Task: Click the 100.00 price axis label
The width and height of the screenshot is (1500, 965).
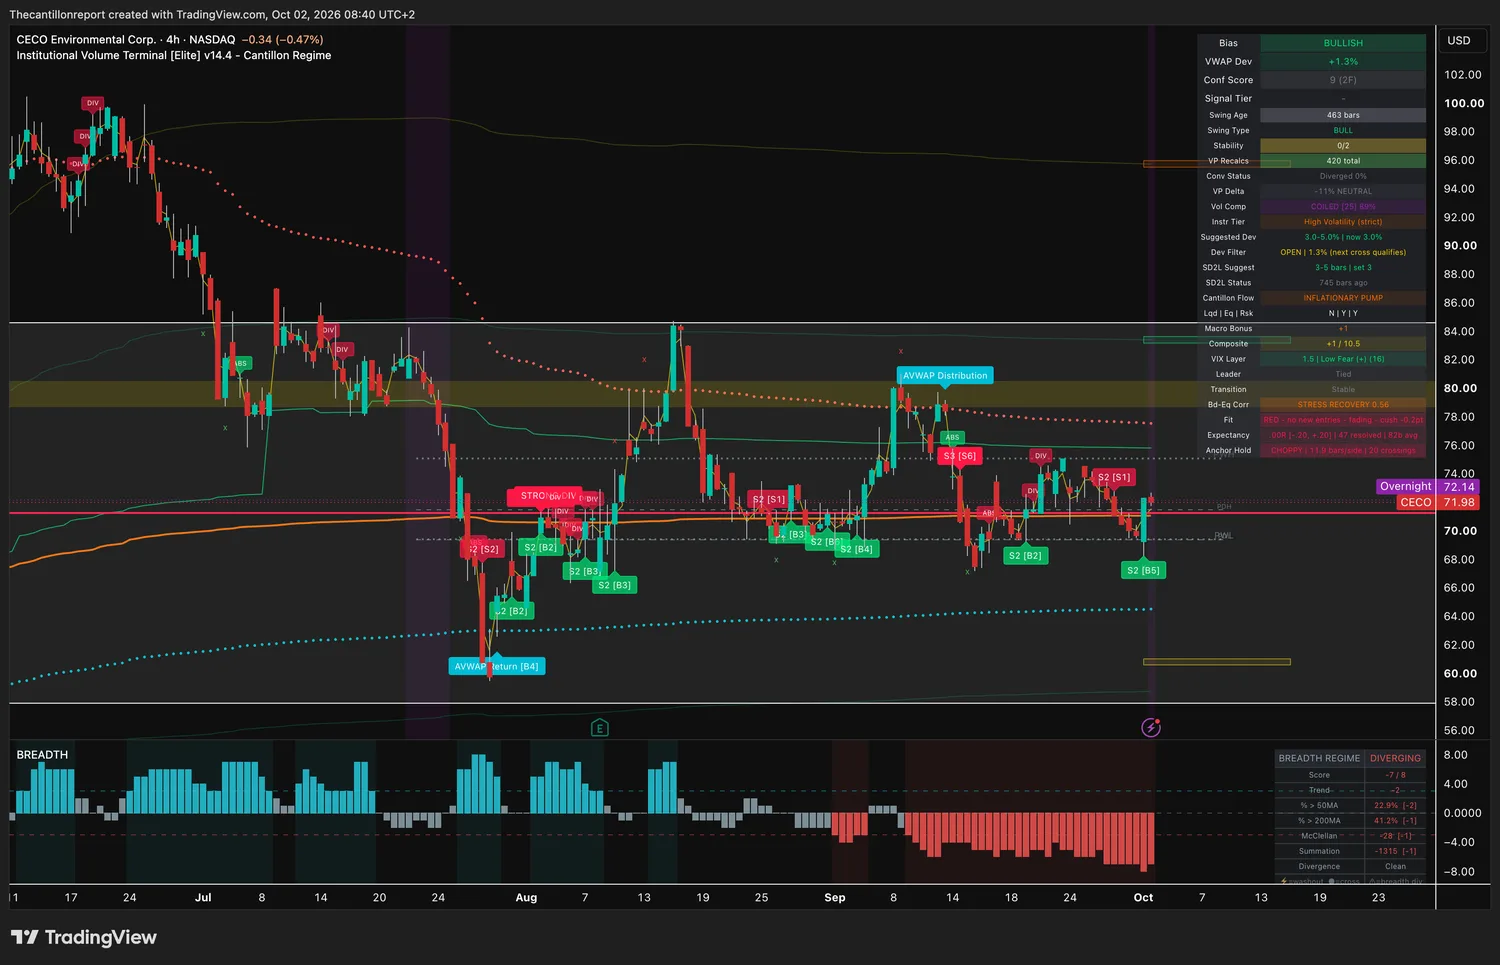Action: (1464, 104)
